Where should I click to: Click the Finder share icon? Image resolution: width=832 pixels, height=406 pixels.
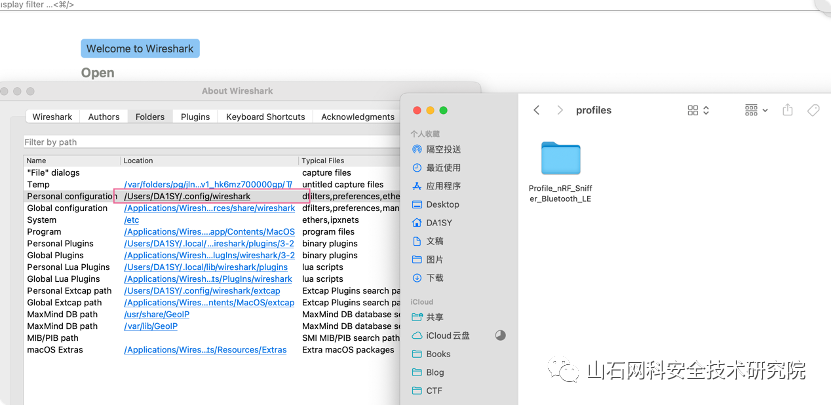pos(787,110)
